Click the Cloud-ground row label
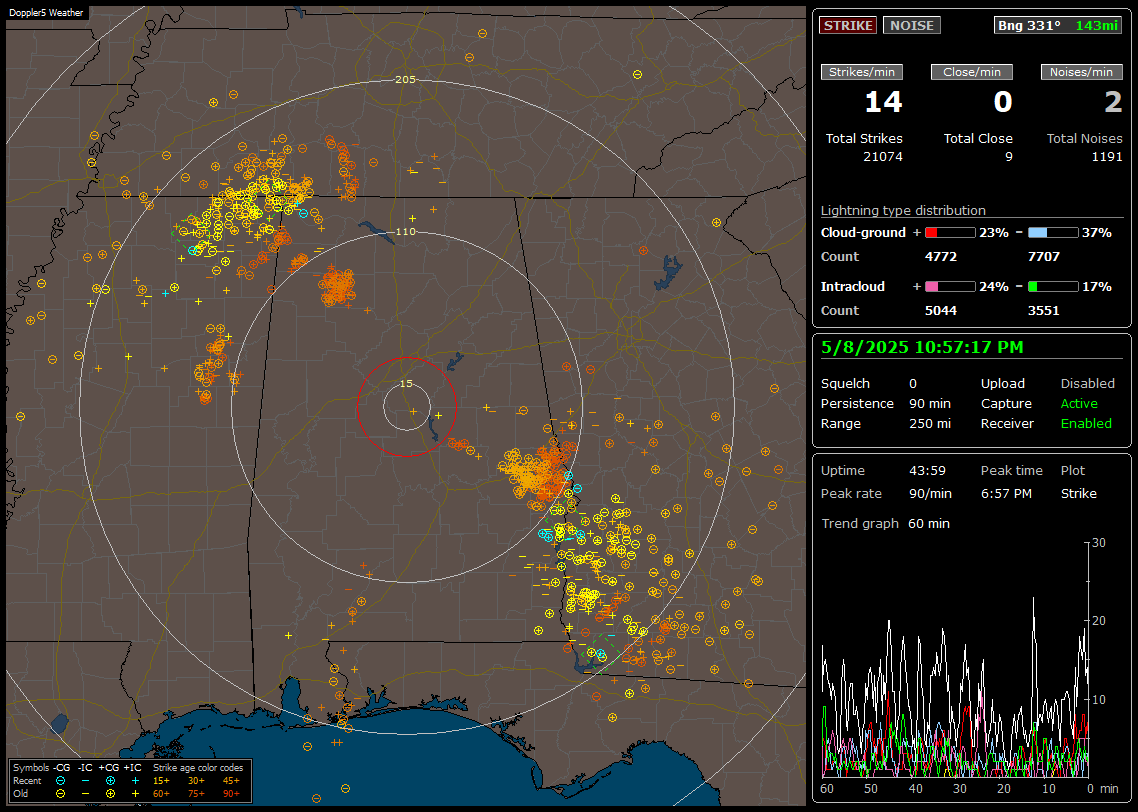The image size is (1138, 812). pos(863,233)
